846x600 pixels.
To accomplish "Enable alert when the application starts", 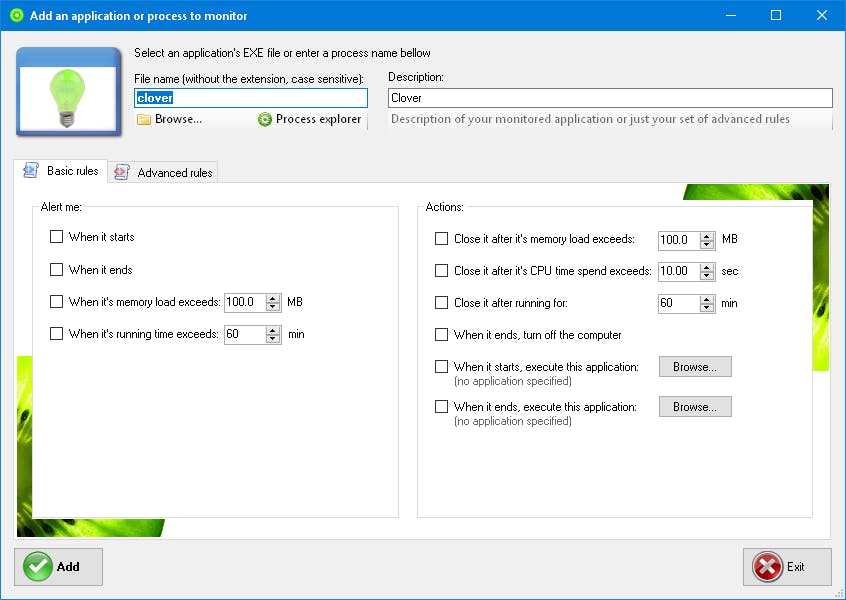I will tap(57, 237).
